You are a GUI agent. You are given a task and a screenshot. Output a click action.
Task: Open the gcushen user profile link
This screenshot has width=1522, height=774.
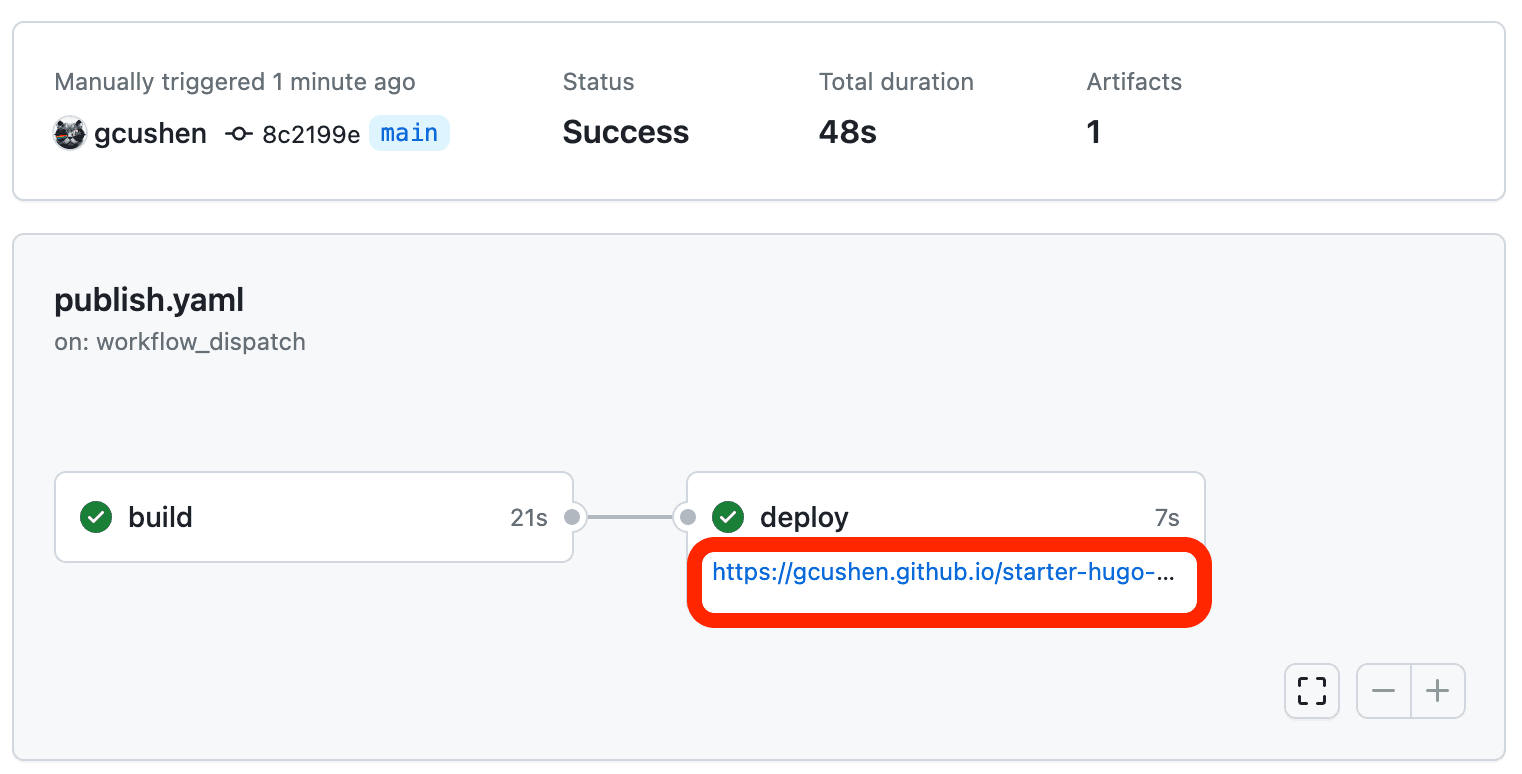[150, 133]
